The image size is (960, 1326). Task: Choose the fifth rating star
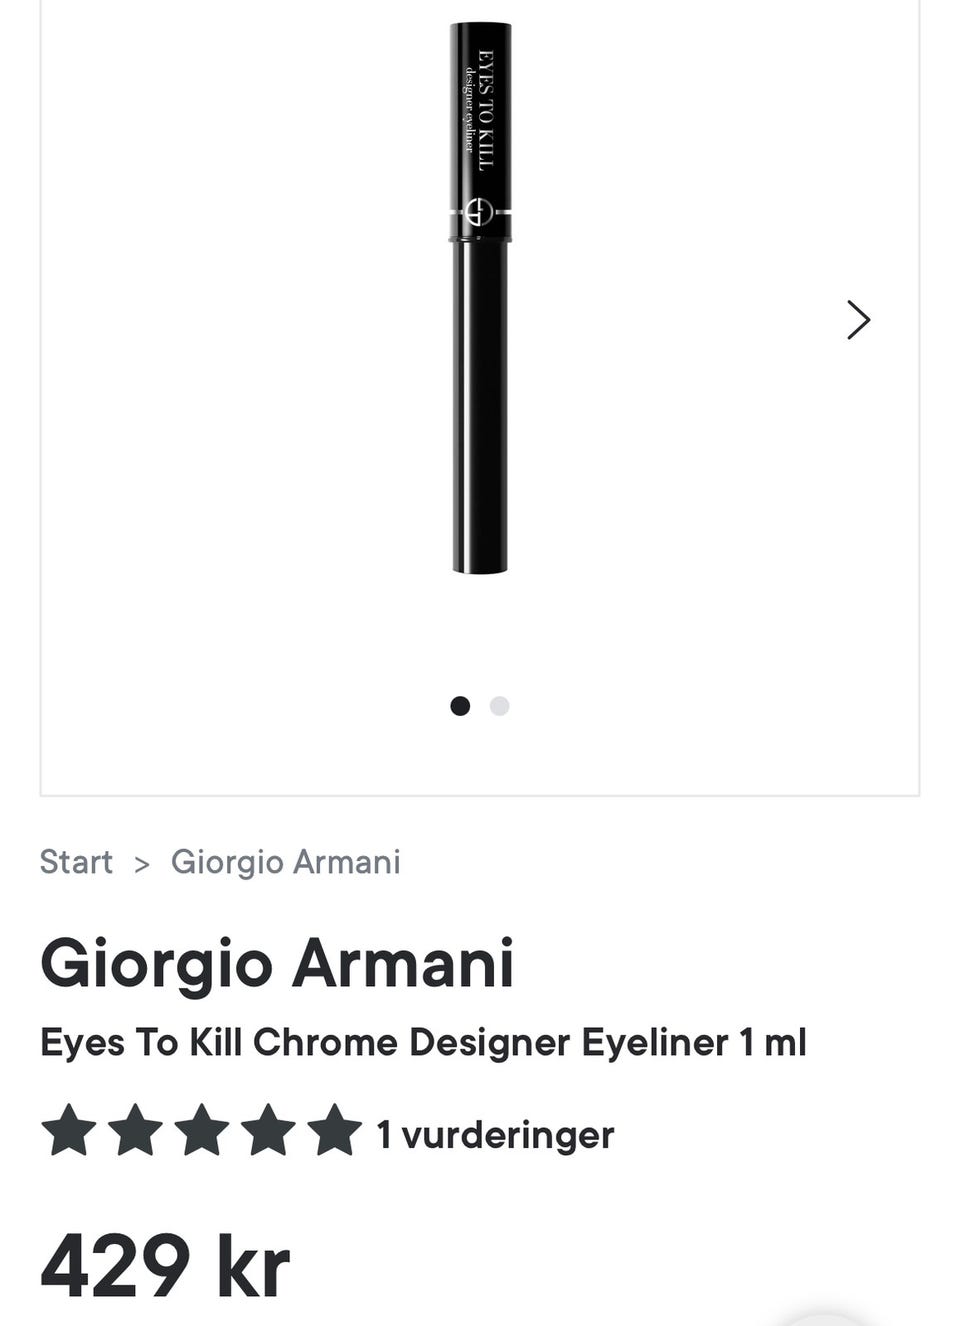tap(335, 1131)
